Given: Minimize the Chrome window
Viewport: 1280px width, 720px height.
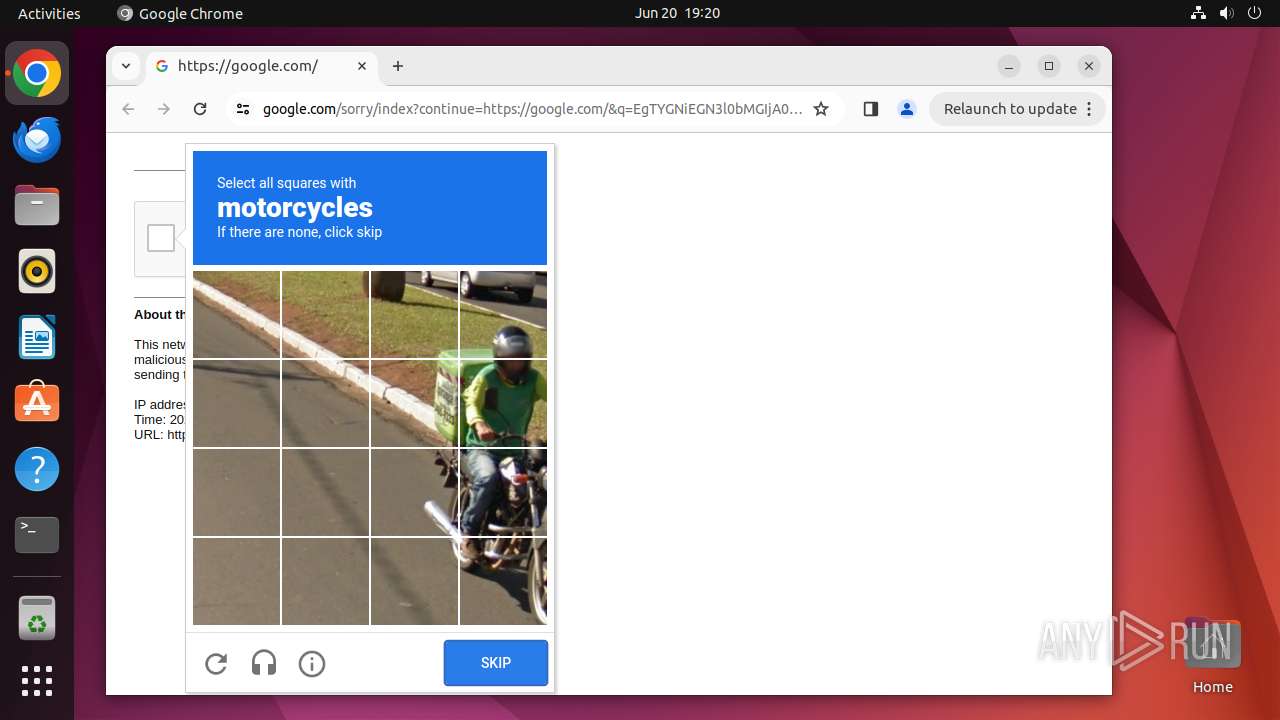Looking at the screenshot, I should coord(1009,66).
